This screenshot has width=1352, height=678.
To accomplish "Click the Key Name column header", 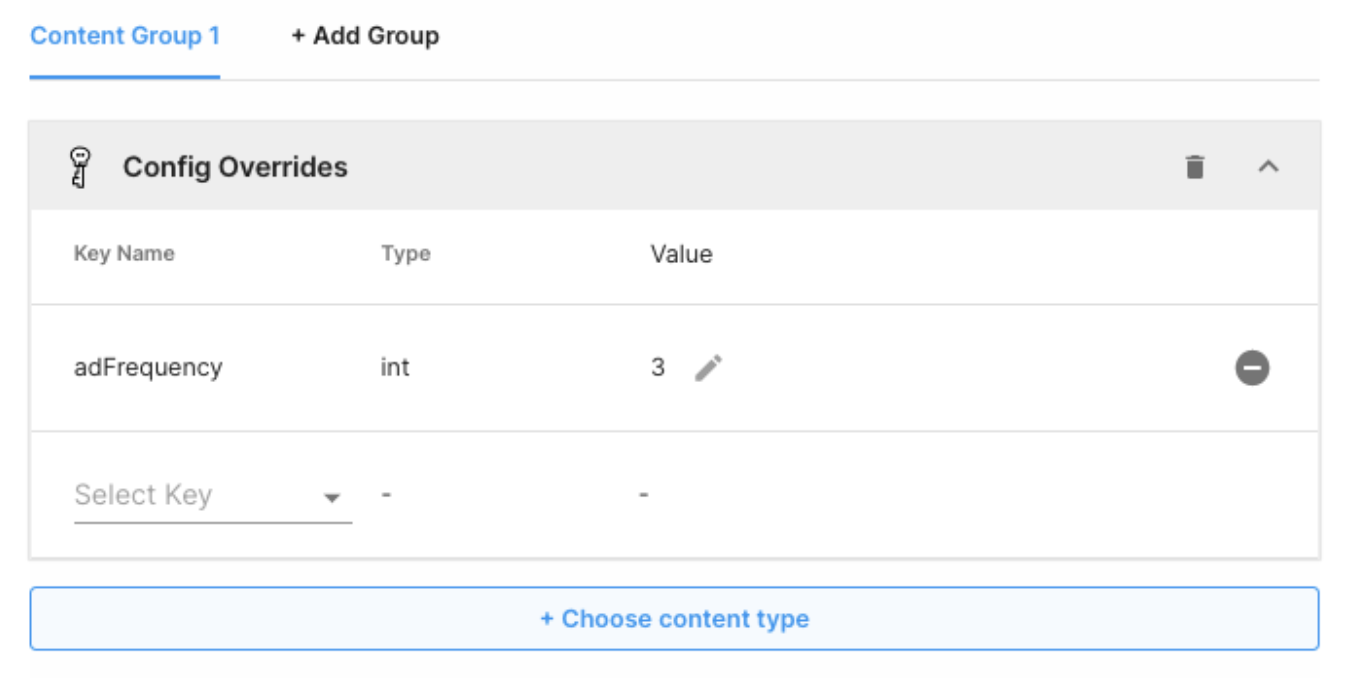I will click(x=124, y=254).
